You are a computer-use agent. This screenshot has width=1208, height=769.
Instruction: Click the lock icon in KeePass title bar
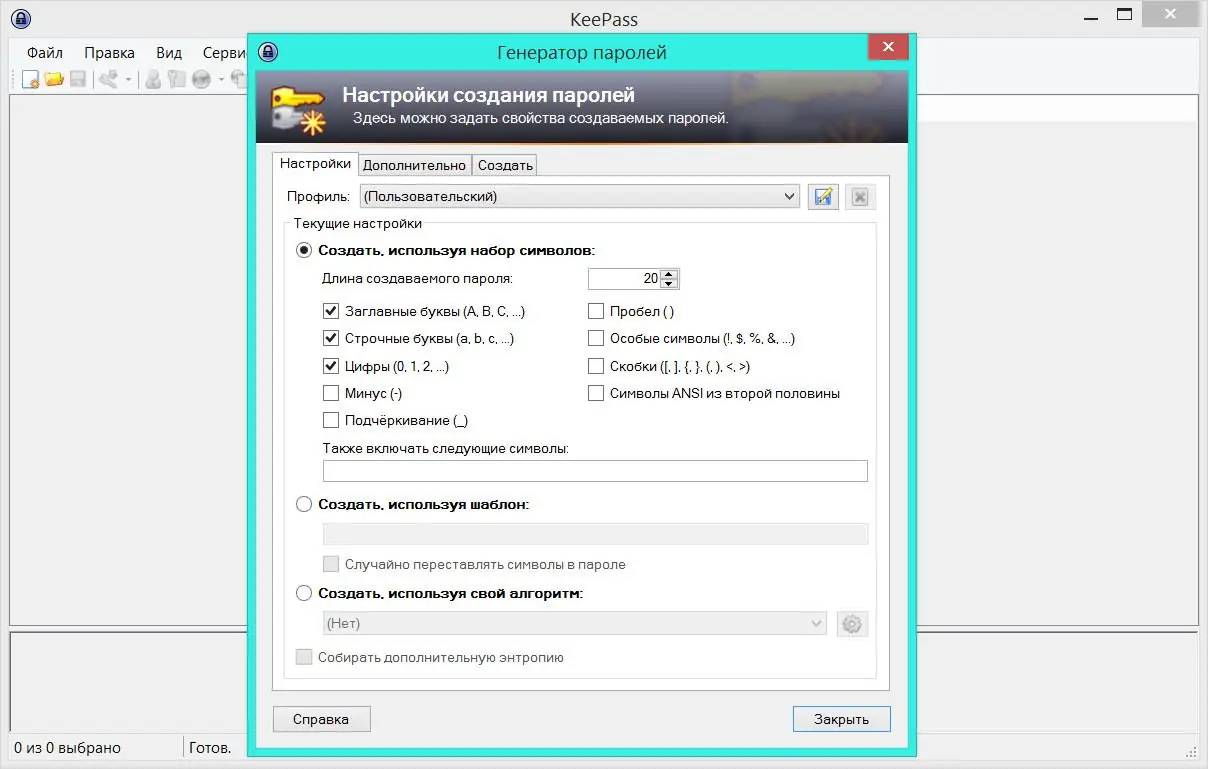click(21, 18)
